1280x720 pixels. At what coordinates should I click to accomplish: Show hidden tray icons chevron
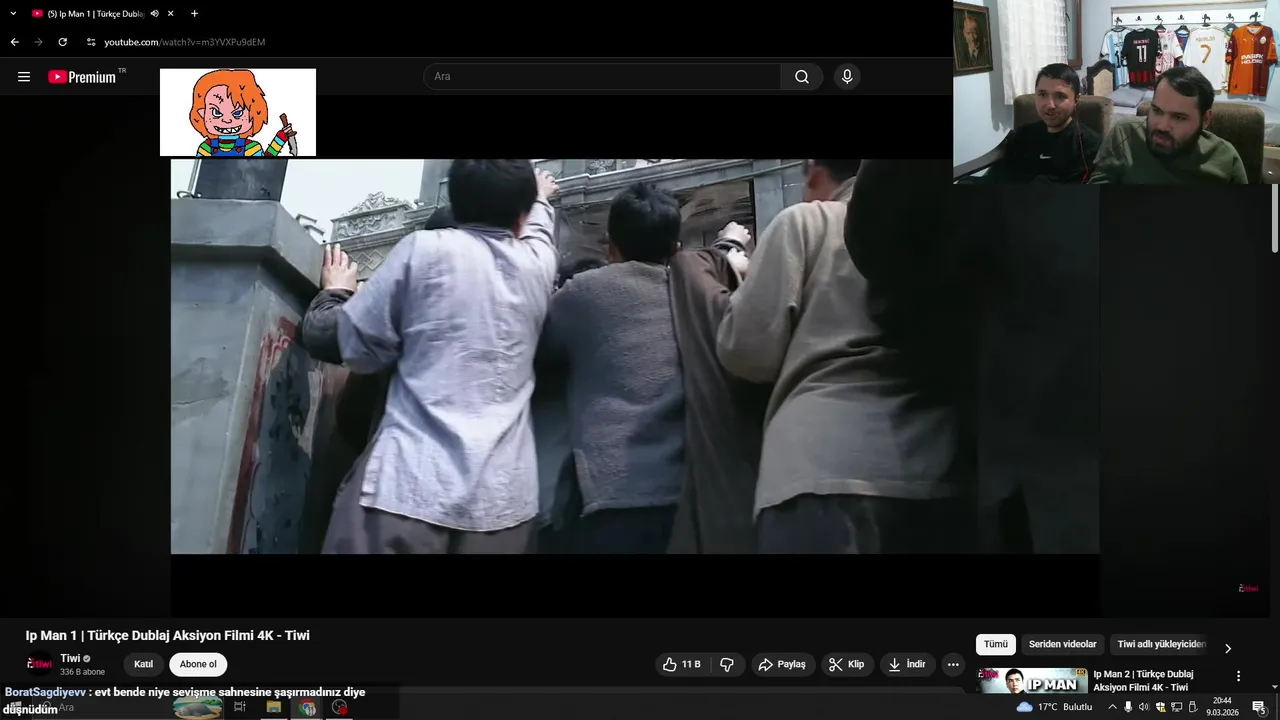tap(1112, 707)
